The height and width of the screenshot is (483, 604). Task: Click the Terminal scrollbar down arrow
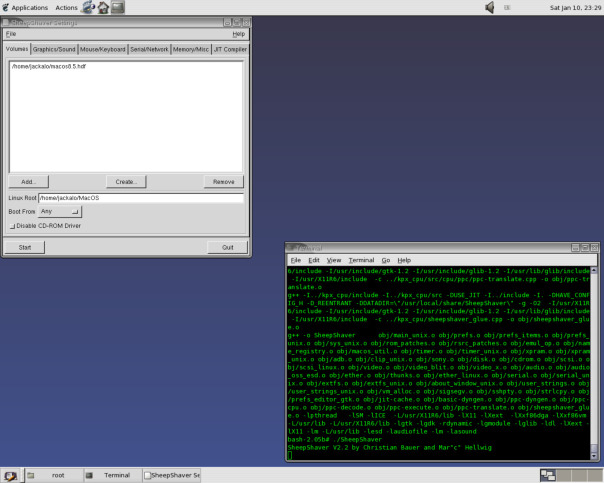click(x=594, y=456)
